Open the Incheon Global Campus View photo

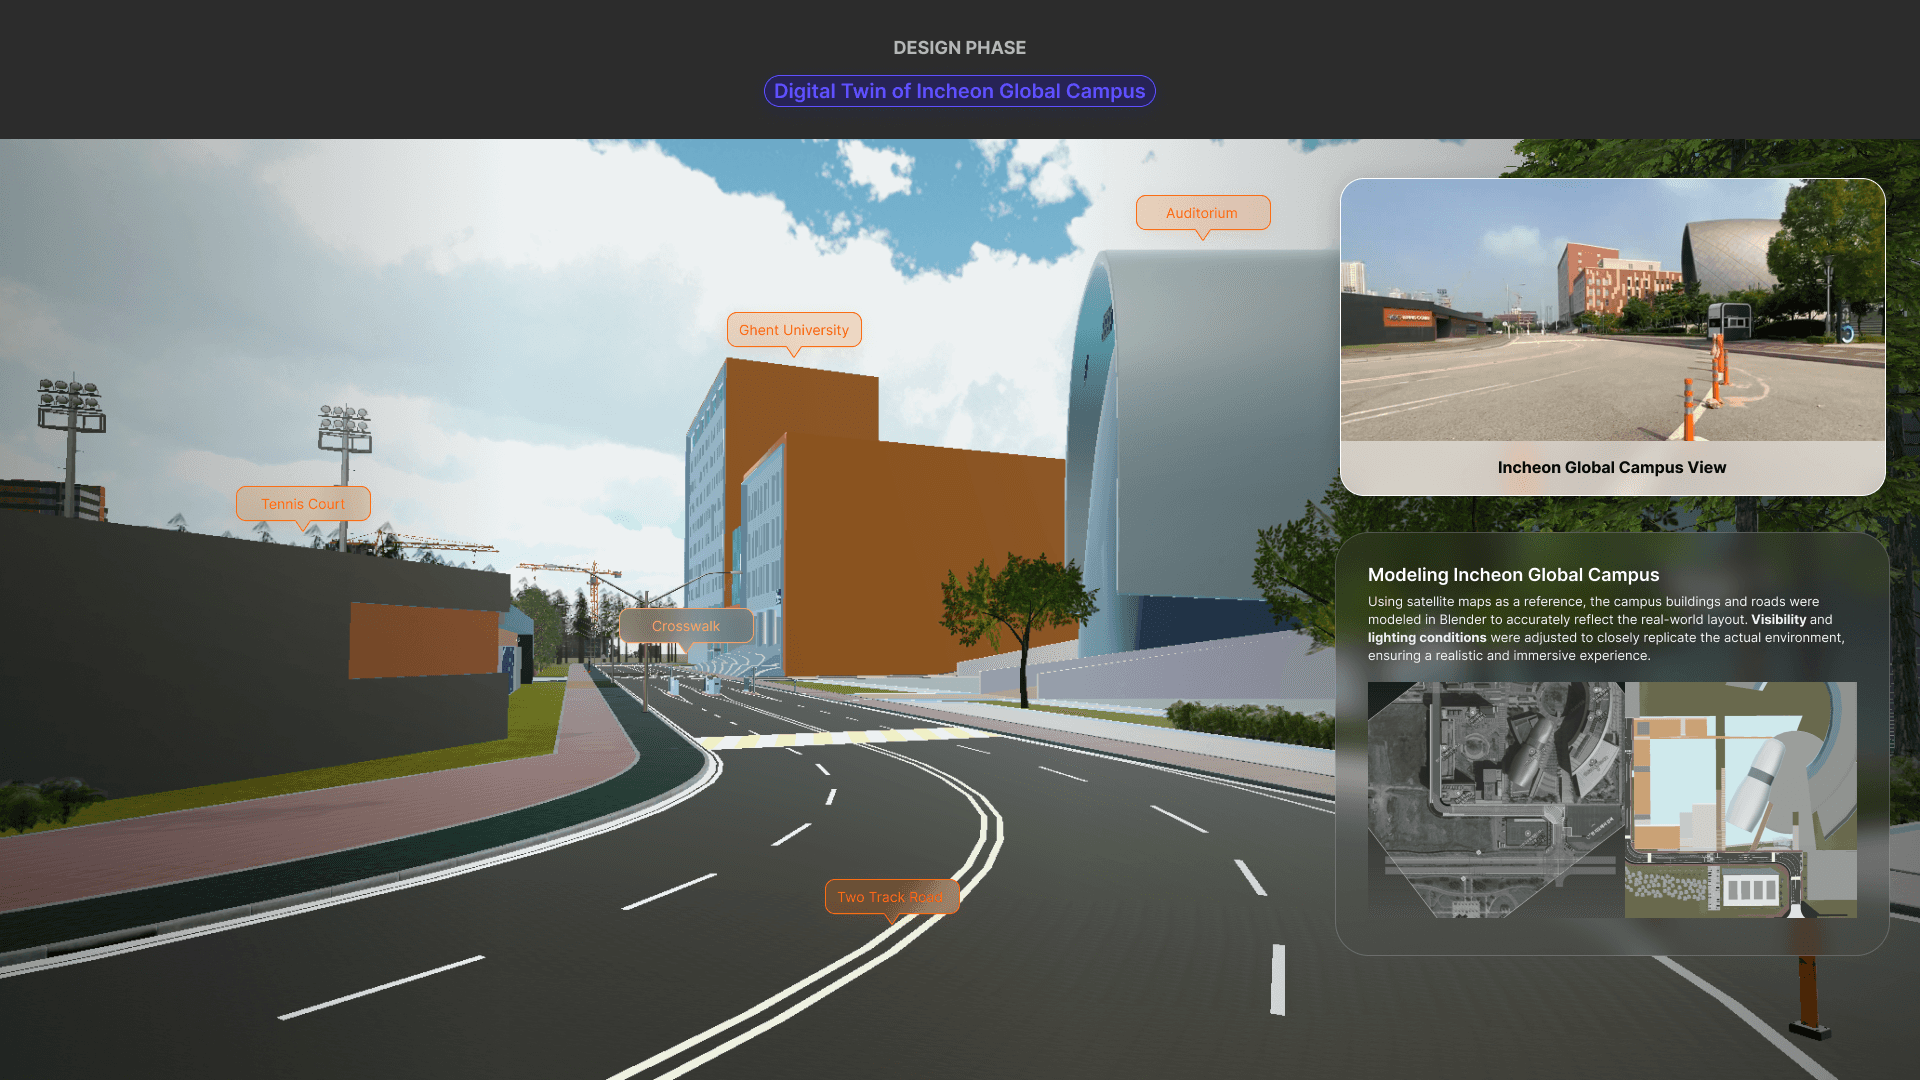1611,310
